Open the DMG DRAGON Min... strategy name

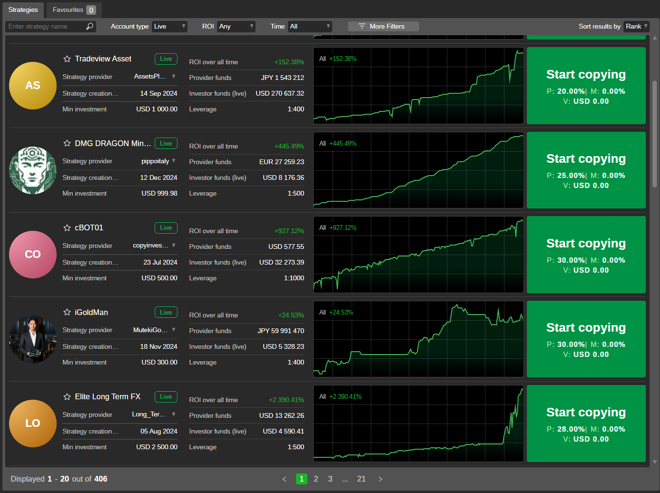click(x=113, y=144)
